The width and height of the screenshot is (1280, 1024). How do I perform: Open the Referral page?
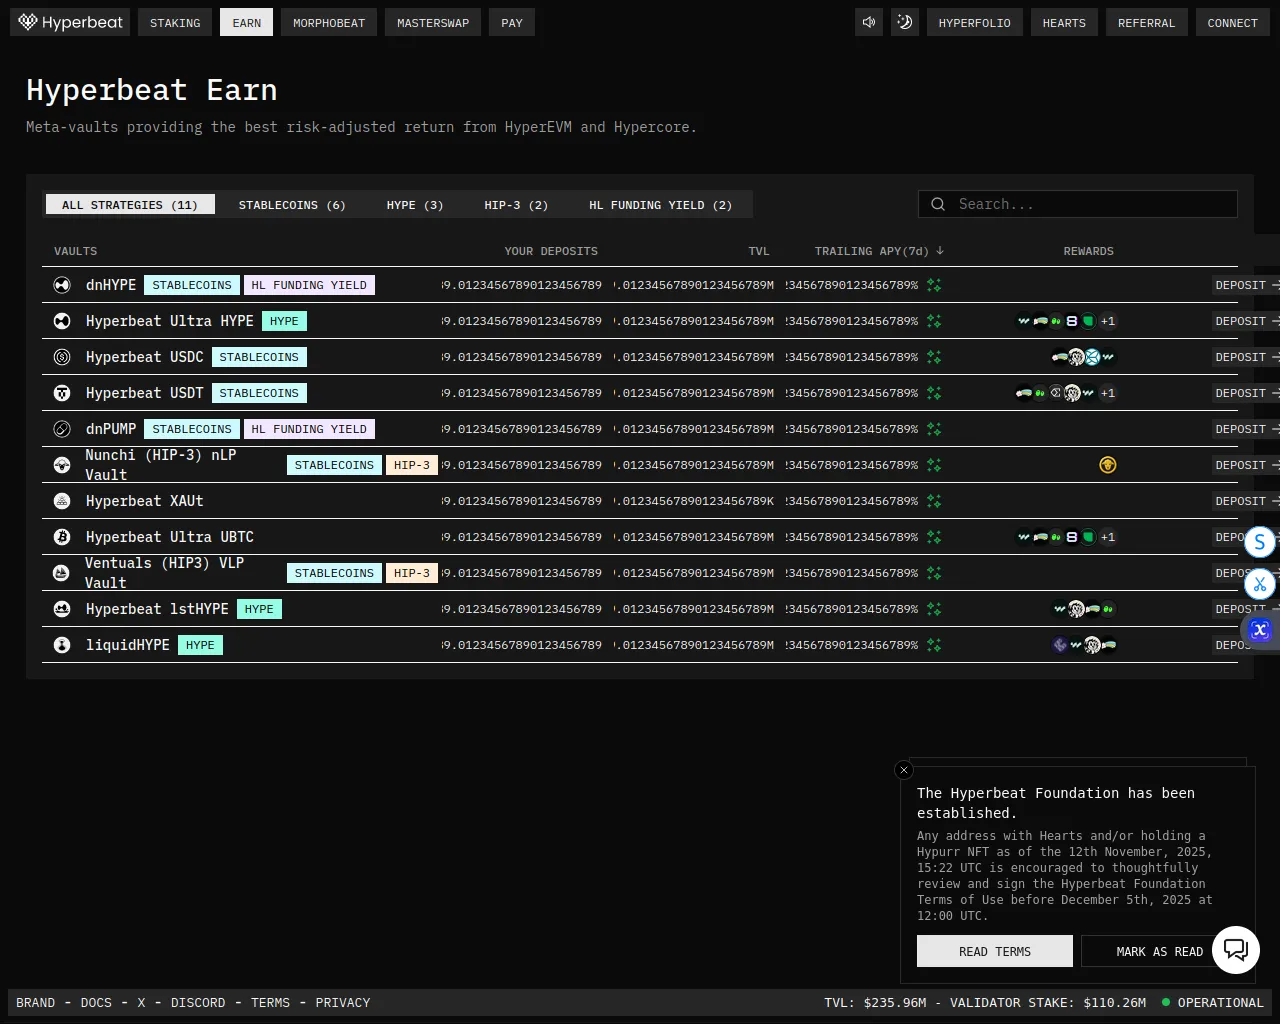(x=1147, y=22)
